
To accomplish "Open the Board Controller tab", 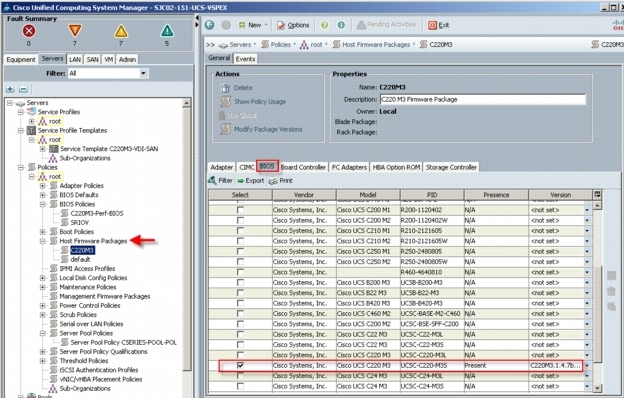I will 304,167.
